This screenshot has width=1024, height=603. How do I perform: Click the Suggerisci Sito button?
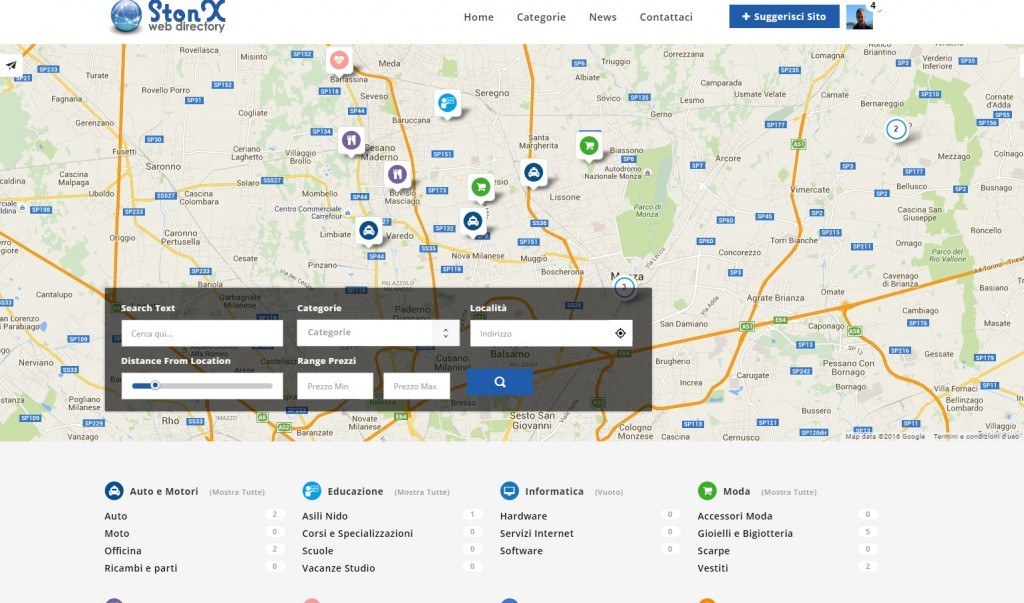tap(784, 16)
